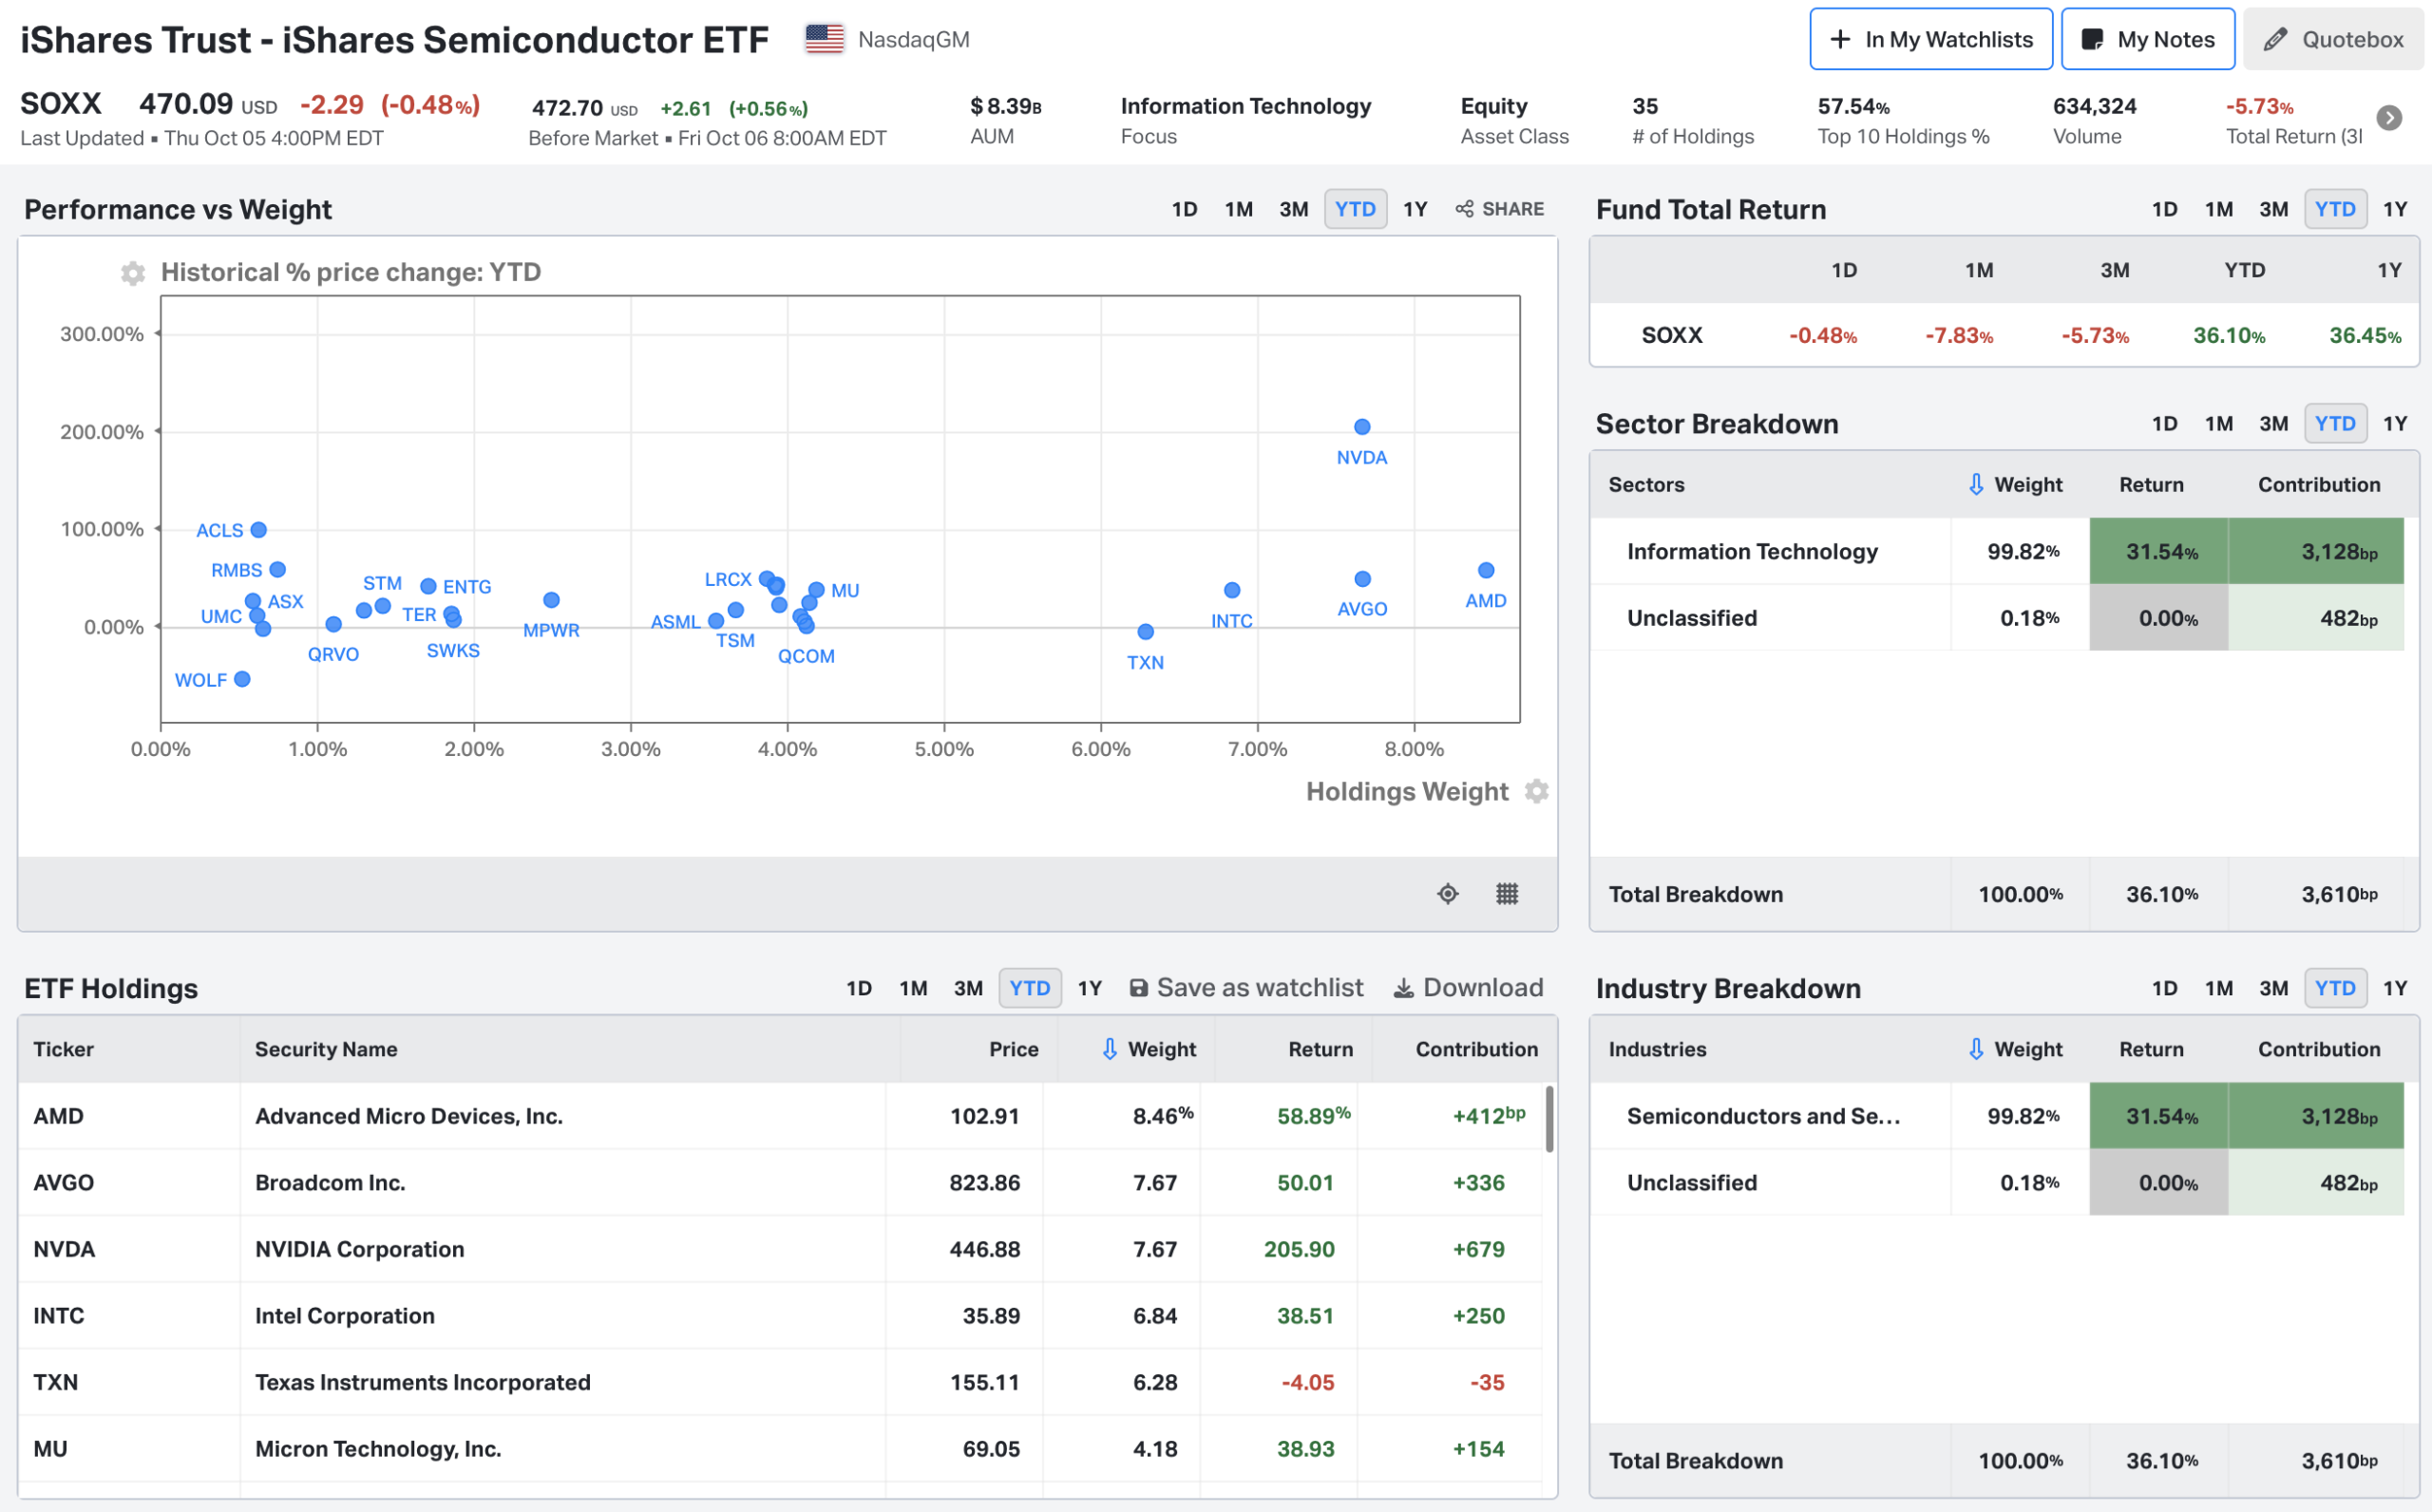This screenshot has height=1512, width=2432.
Task: Click the US flag icon next to NasdaqGM
Action: (824, 38)
